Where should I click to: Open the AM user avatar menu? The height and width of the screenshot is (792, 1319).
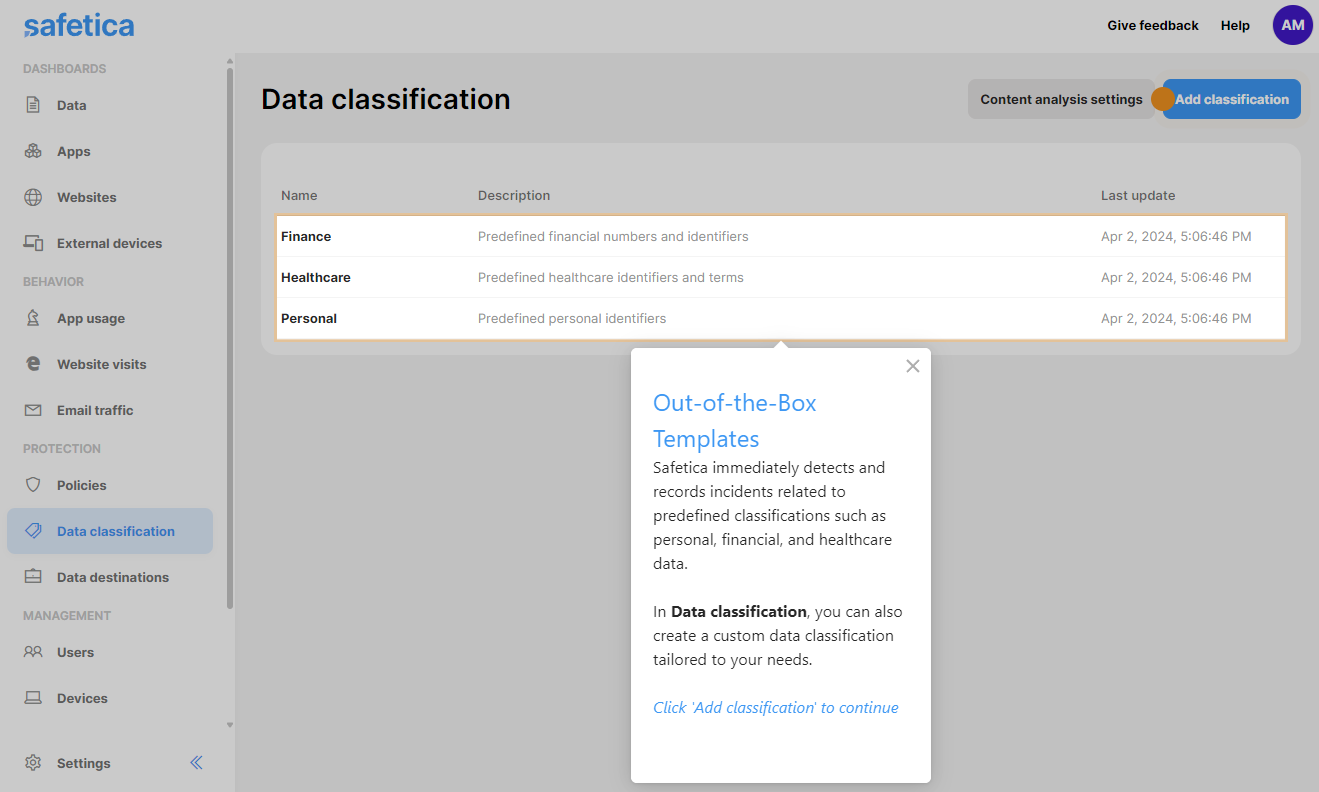(1292, 25)
